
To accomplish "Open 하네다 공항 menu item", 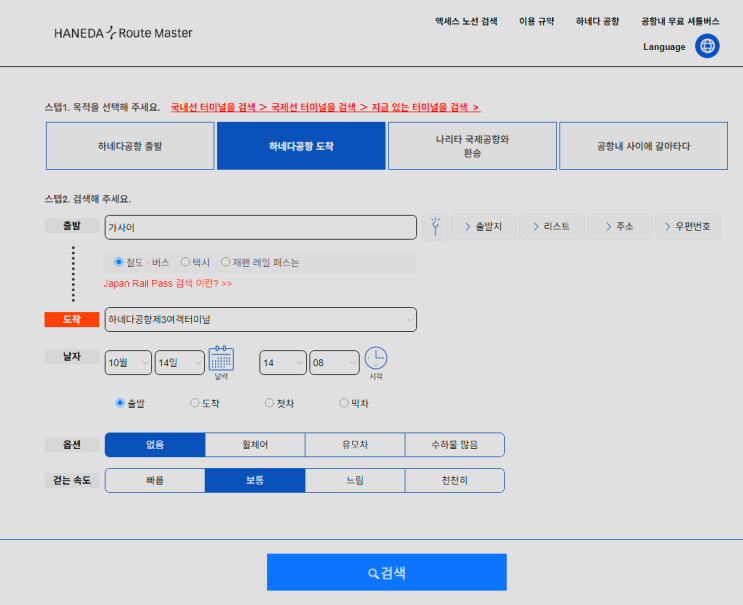I will (x=598, y=21).
